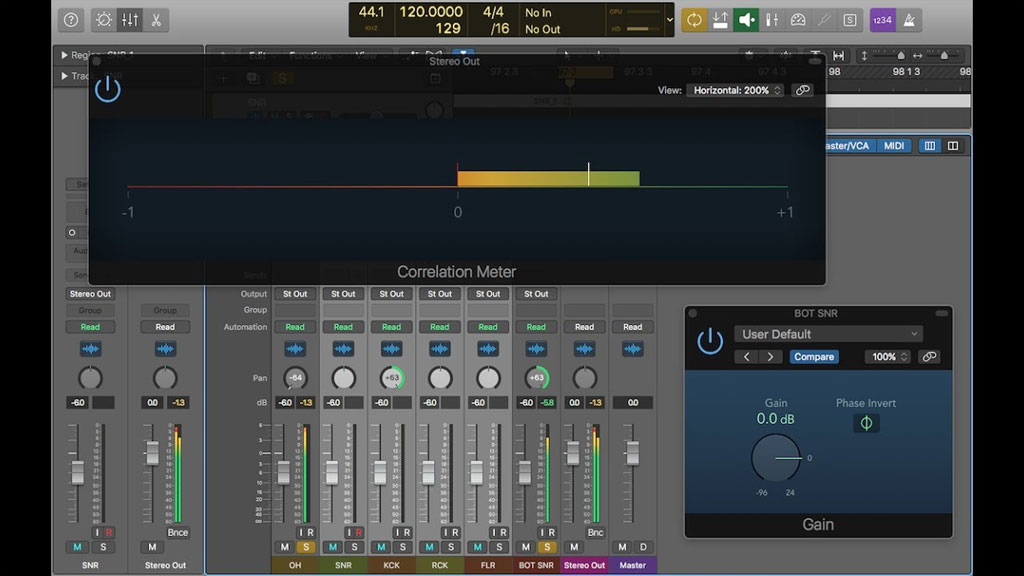Switch to narrow channel strips view icon

929,146
